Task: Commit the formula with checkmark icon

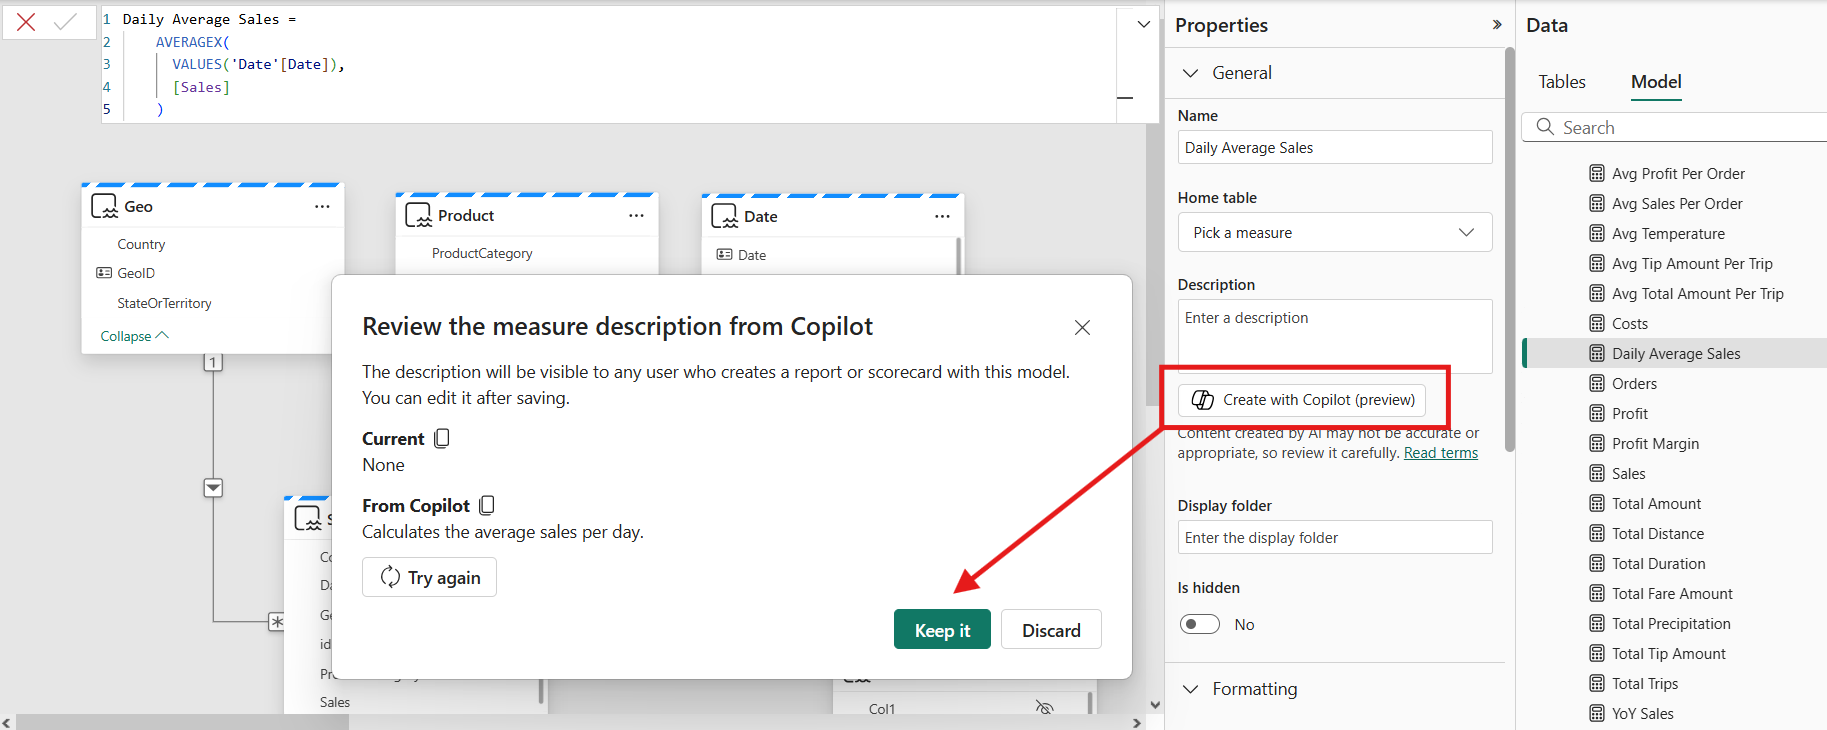Action: pyautogui.click(x=66, y=22)
